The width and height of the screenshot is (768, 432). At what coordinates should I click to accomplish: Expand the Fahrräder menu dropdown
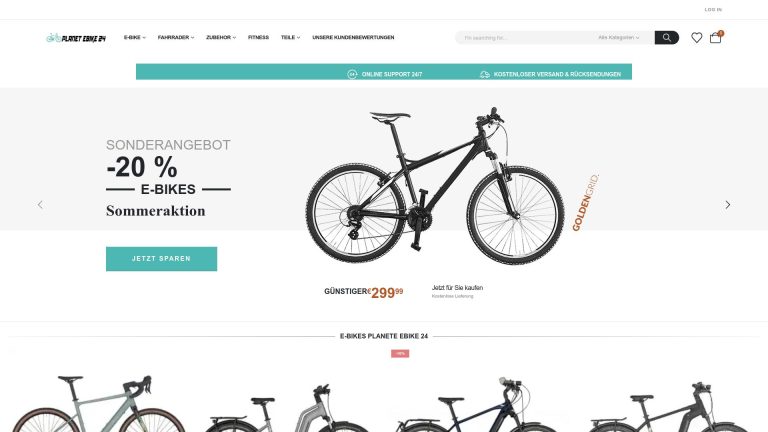click(176, 38)
